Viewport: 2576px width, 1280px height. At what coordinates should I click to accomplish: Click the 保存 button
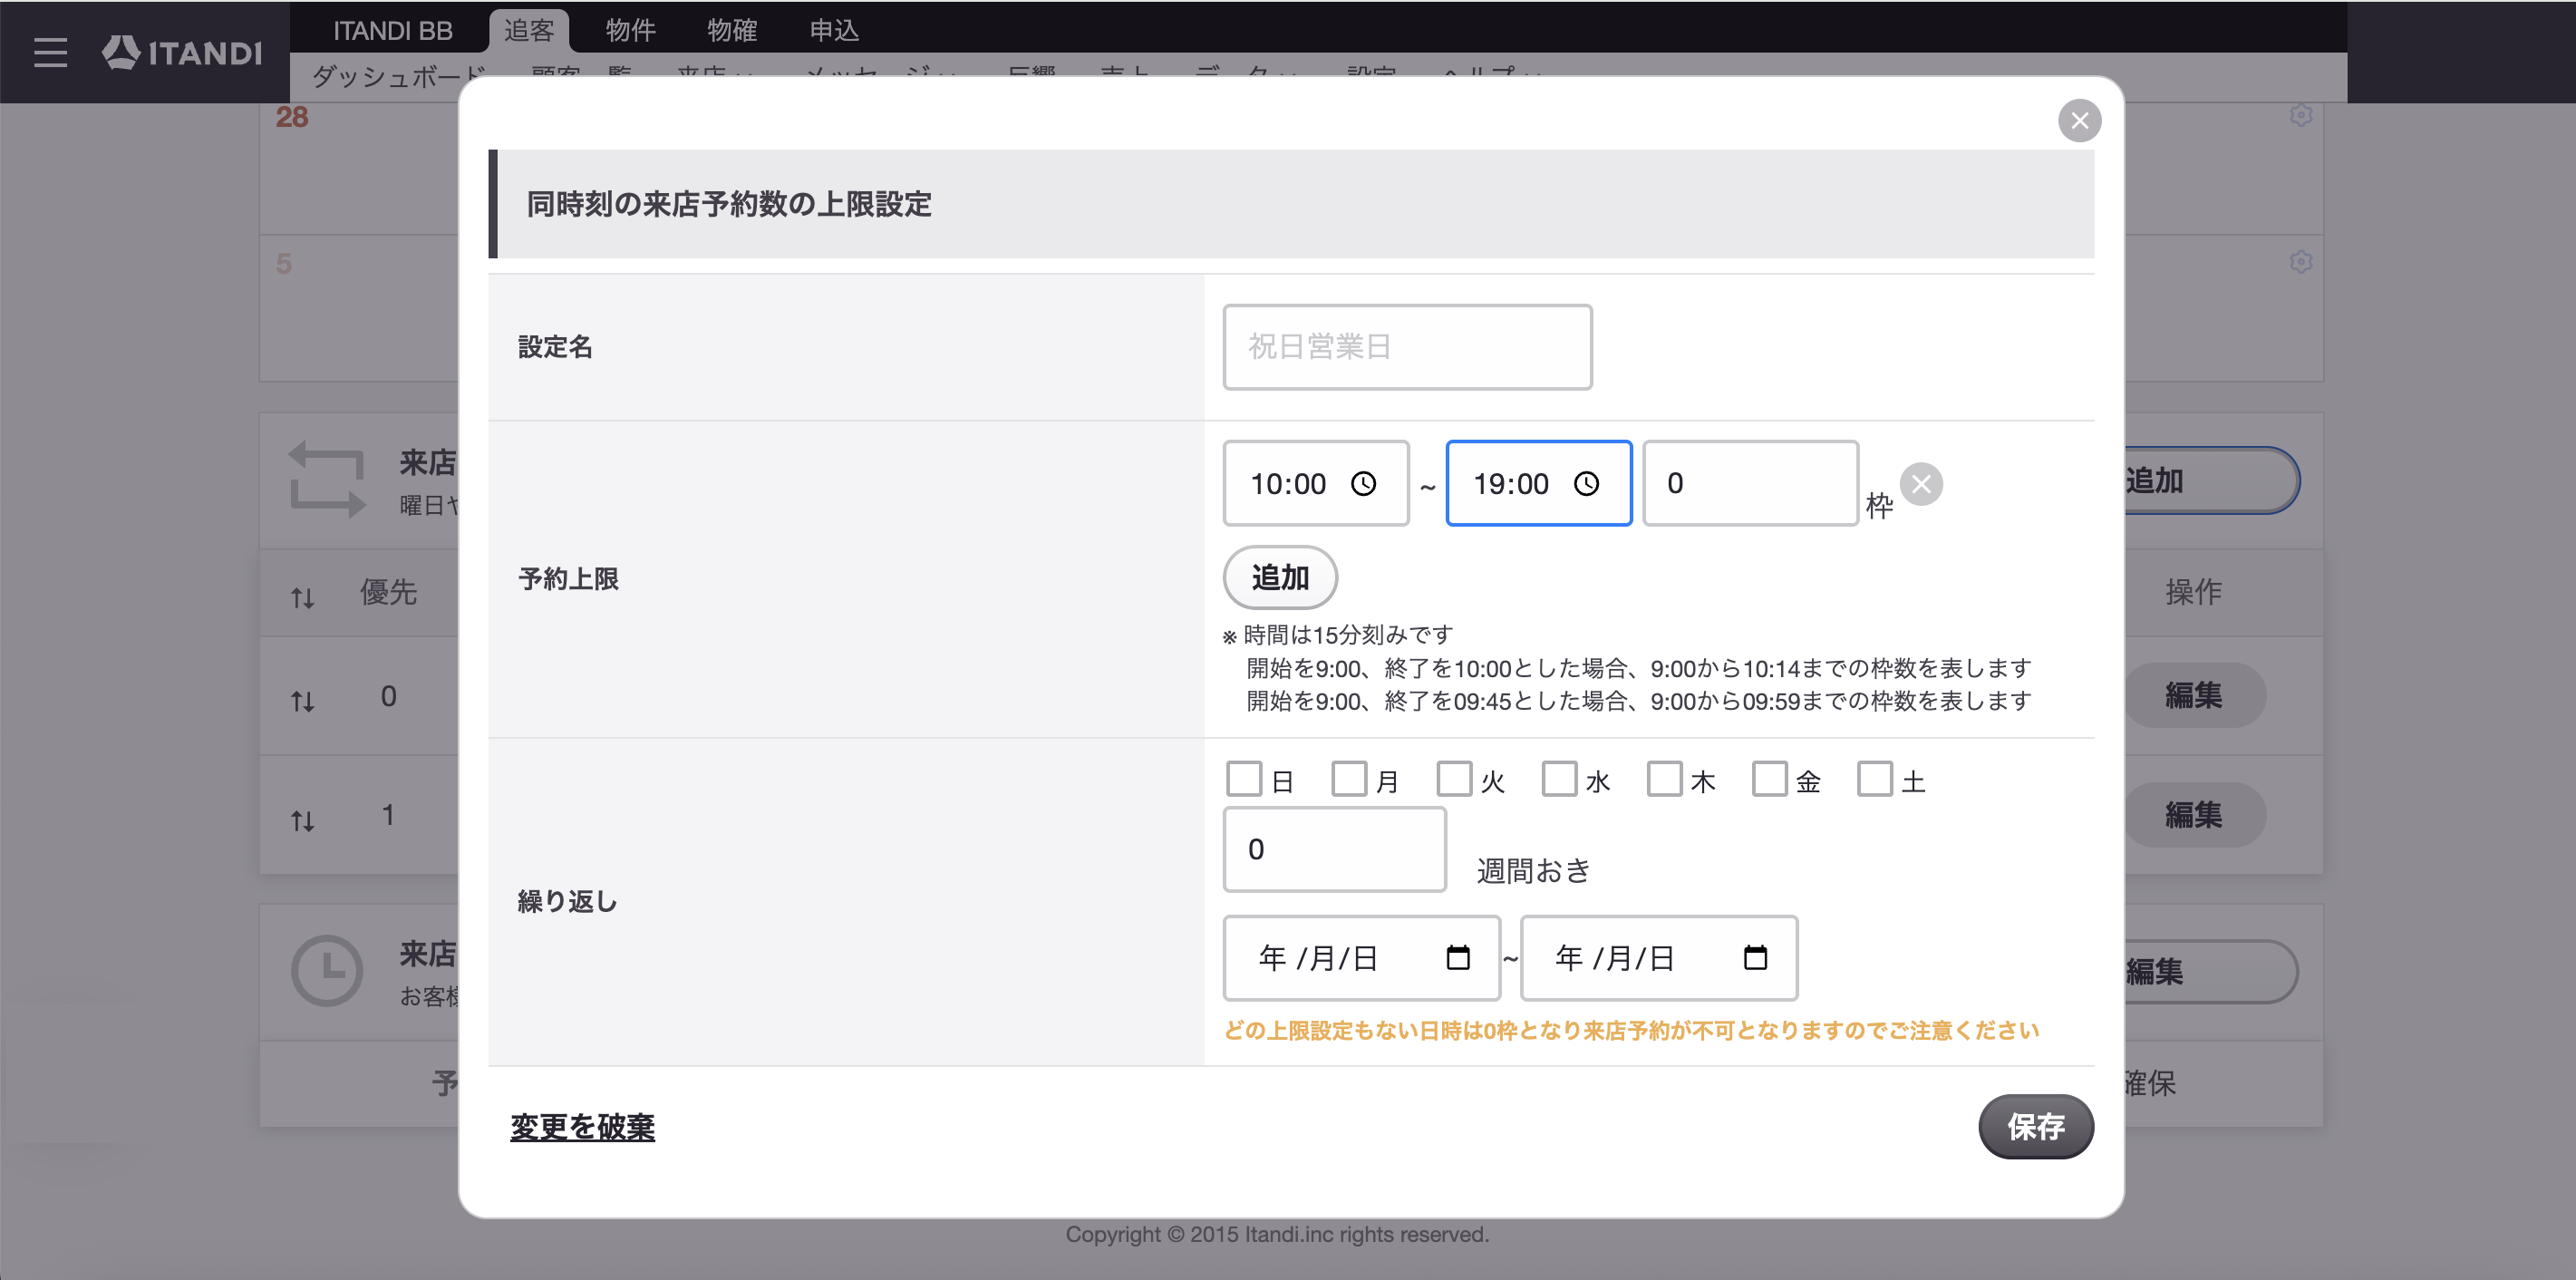tap(2035, 1127)
